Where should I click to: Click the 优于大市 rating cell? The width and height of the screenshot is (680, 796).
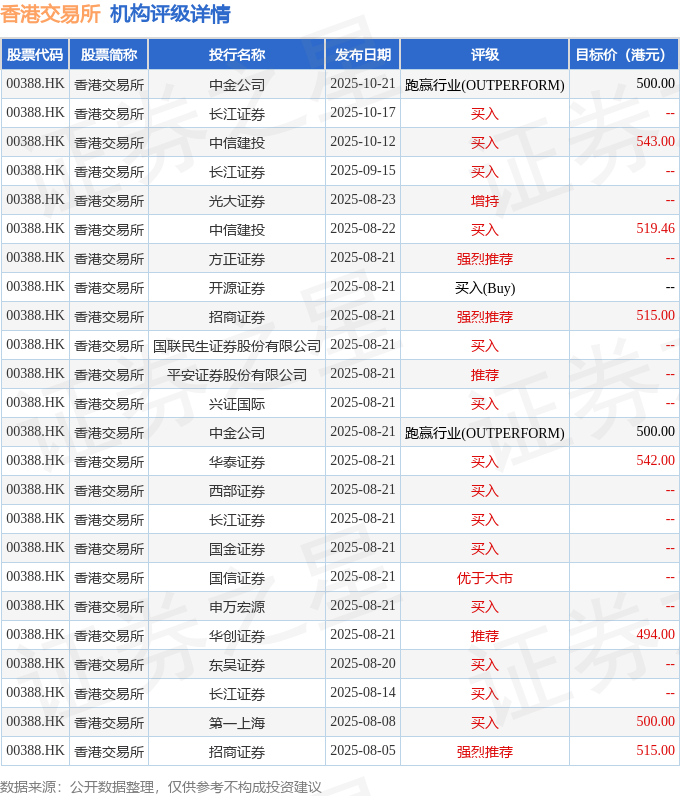485,577
